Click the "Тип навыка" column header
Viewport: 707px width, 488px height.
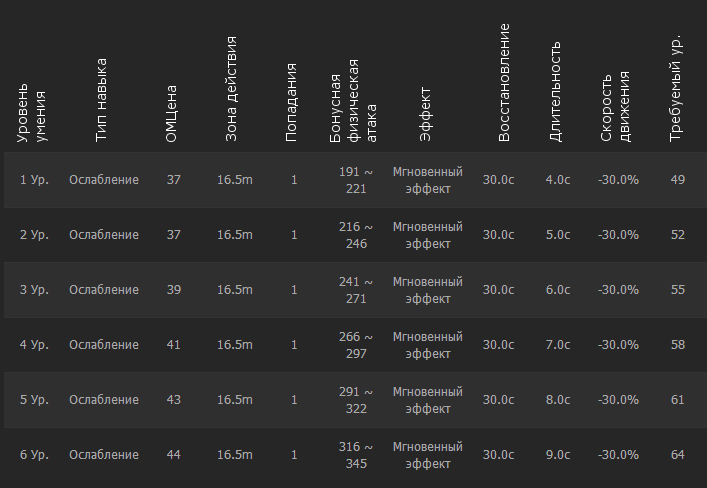pos(101,100)
